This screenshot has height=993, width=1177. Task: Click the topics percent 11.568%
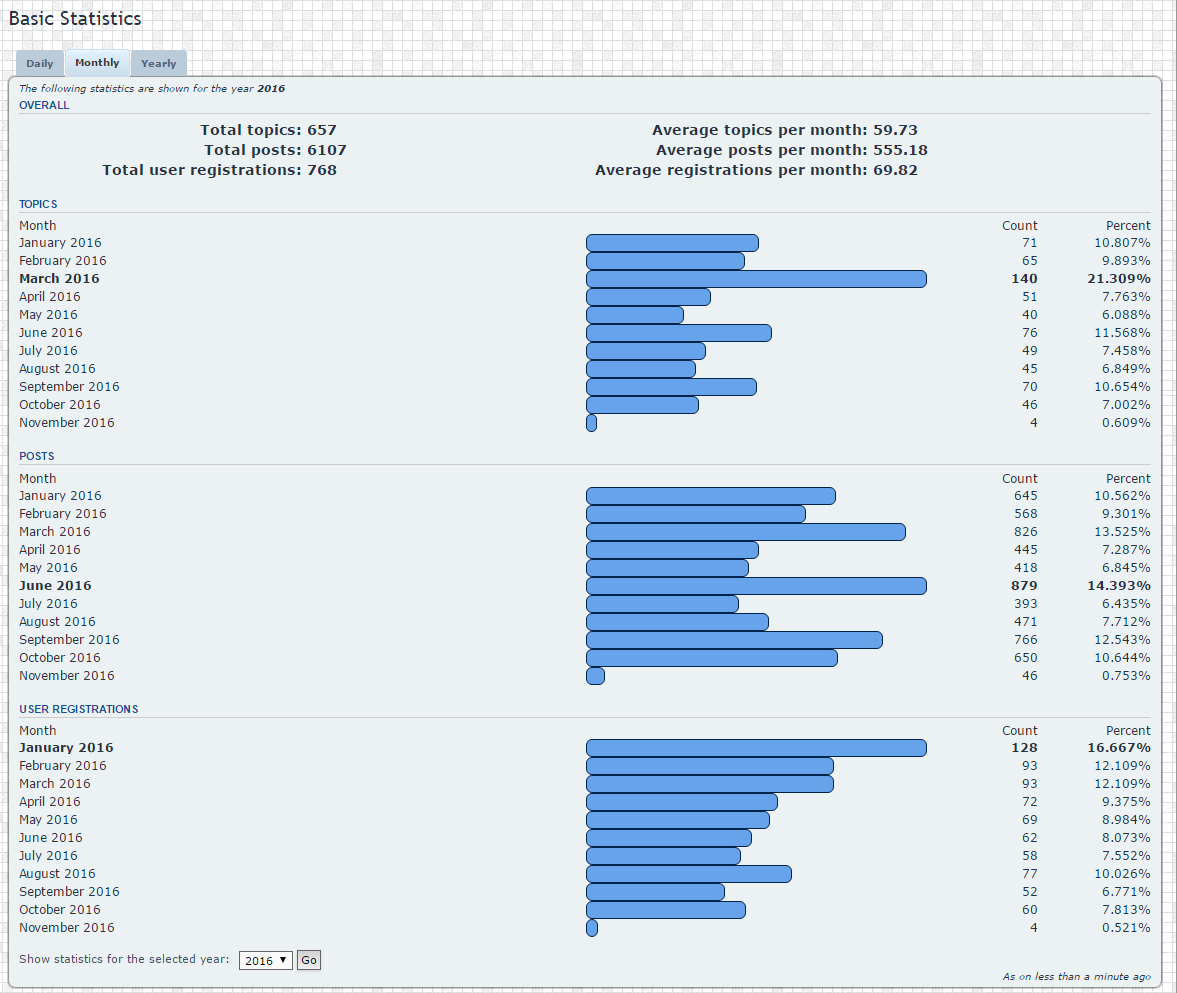[x=1121, y=333]
